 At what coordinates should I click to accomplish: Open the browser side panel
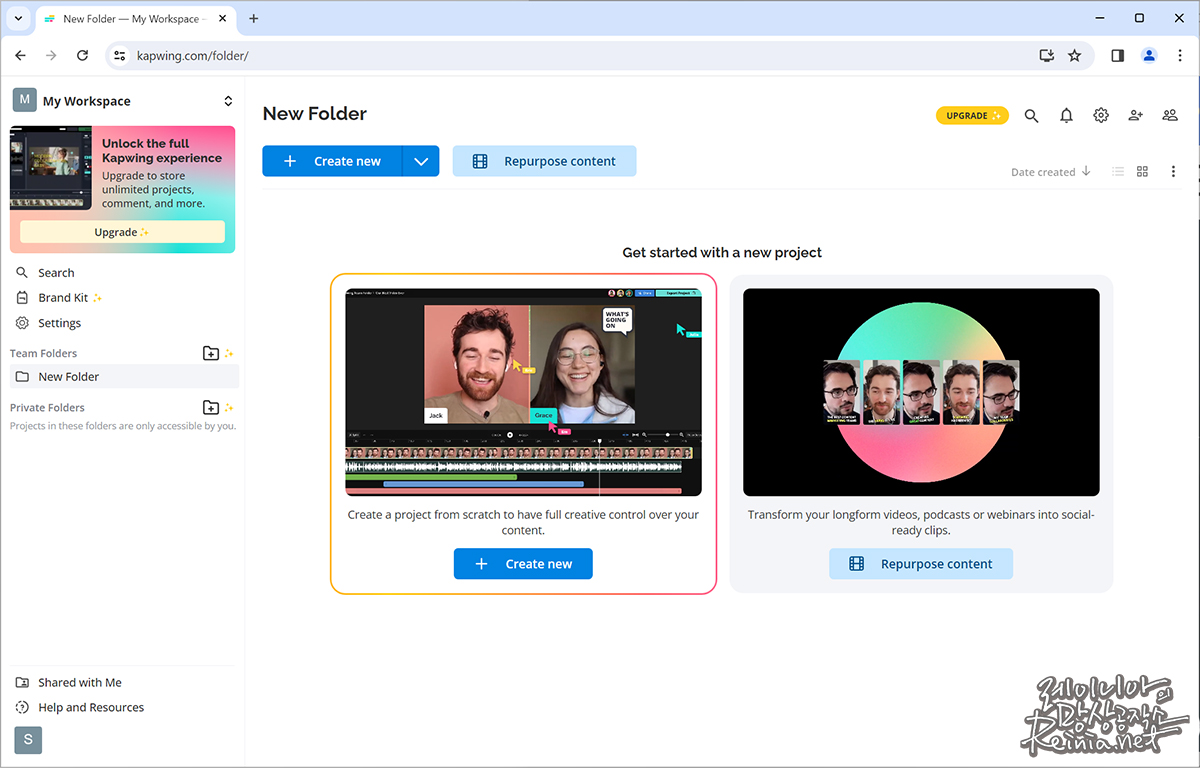coord(1117,56)
